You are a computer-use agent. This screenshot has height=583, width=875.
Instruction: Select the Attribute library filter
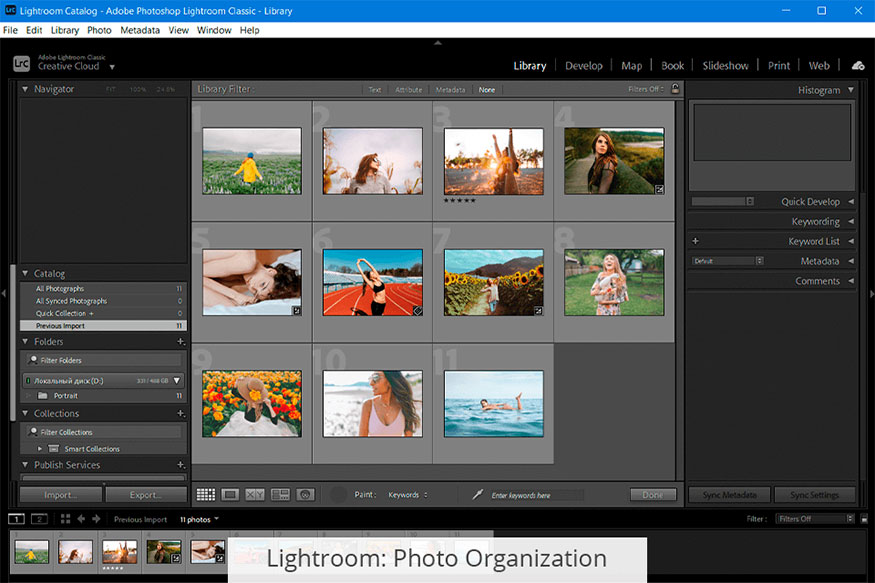[x=408, y=89]
